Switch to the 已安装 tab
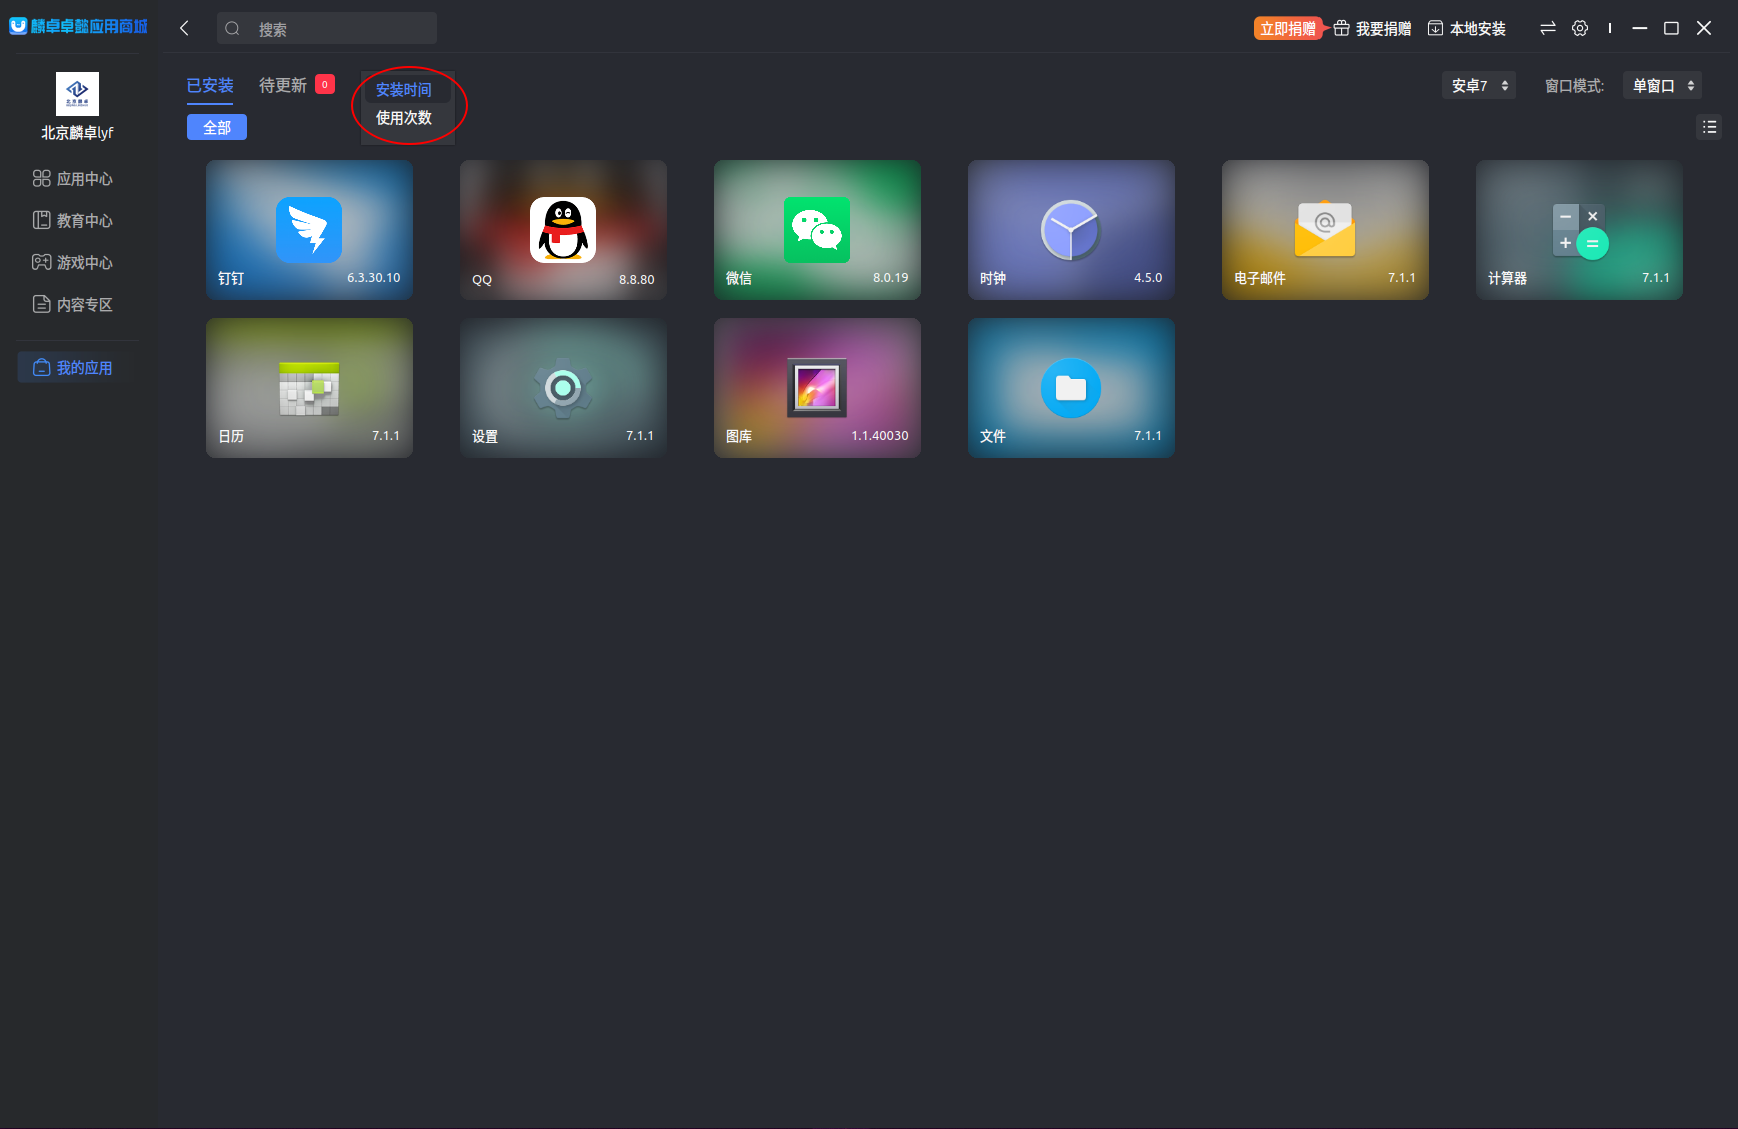Screen dimensions: 1738x1129 [210, 86]
